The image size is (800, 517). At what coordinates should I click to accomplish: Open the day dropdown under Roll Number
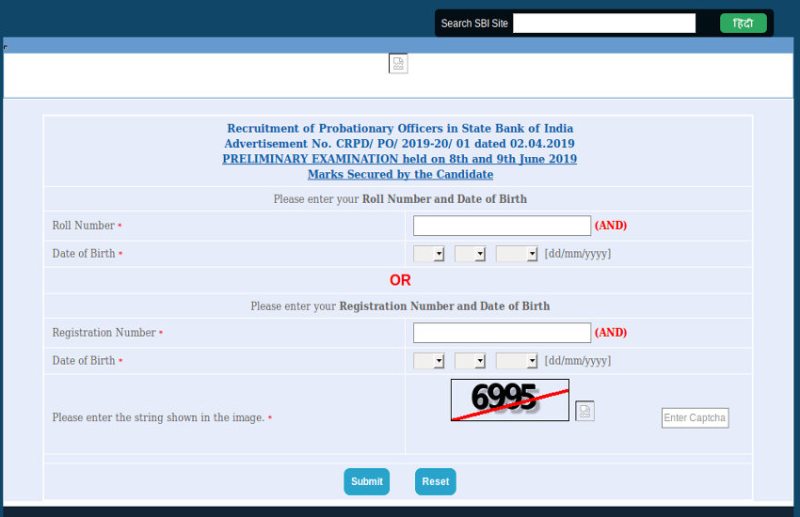coord(429,254)
